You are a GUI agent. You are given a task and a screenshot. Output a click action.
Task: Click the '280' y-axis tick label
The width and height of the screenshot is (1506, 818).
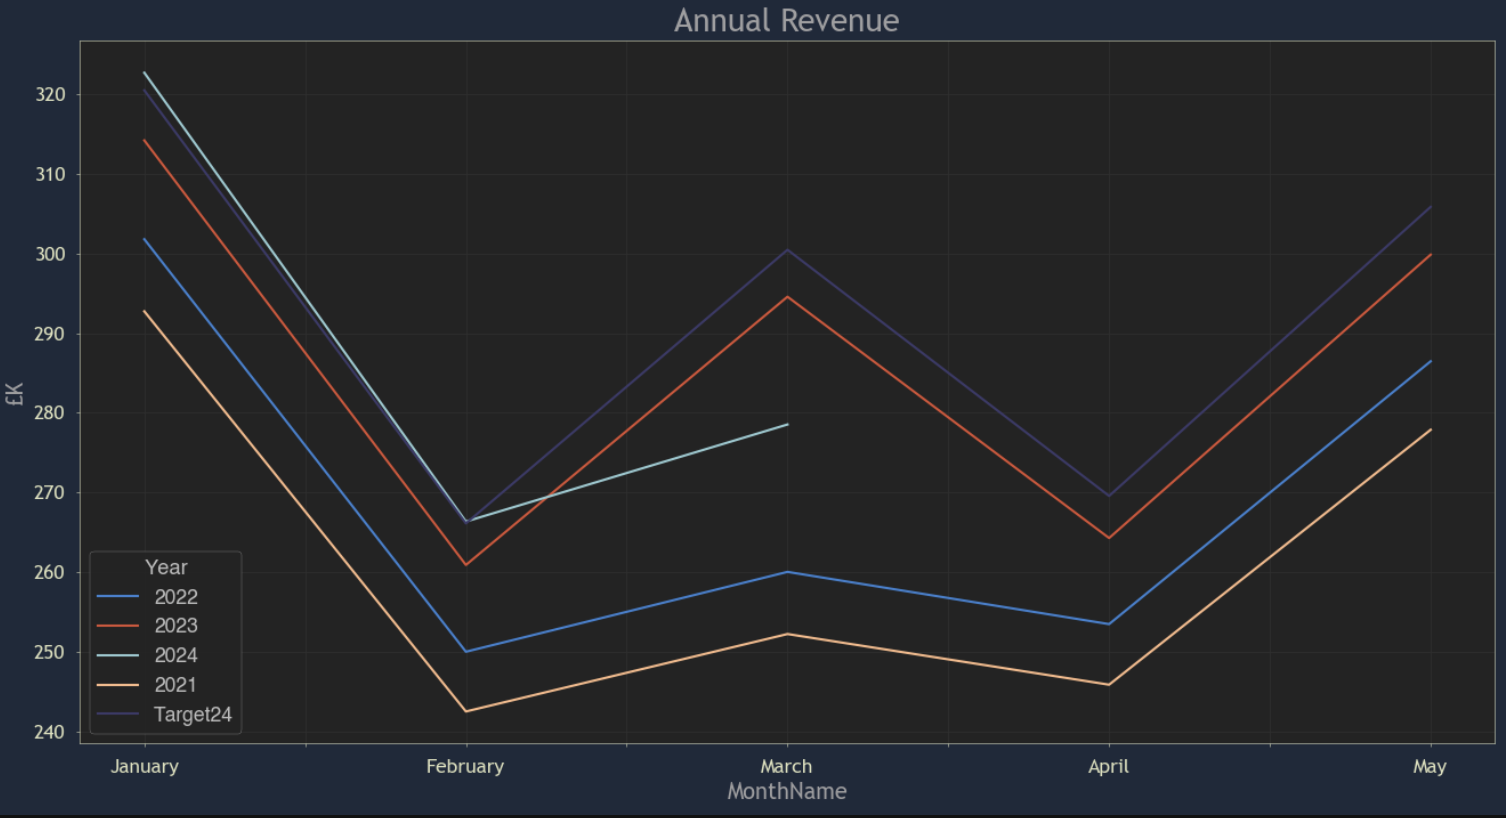(x=50, y=413)
